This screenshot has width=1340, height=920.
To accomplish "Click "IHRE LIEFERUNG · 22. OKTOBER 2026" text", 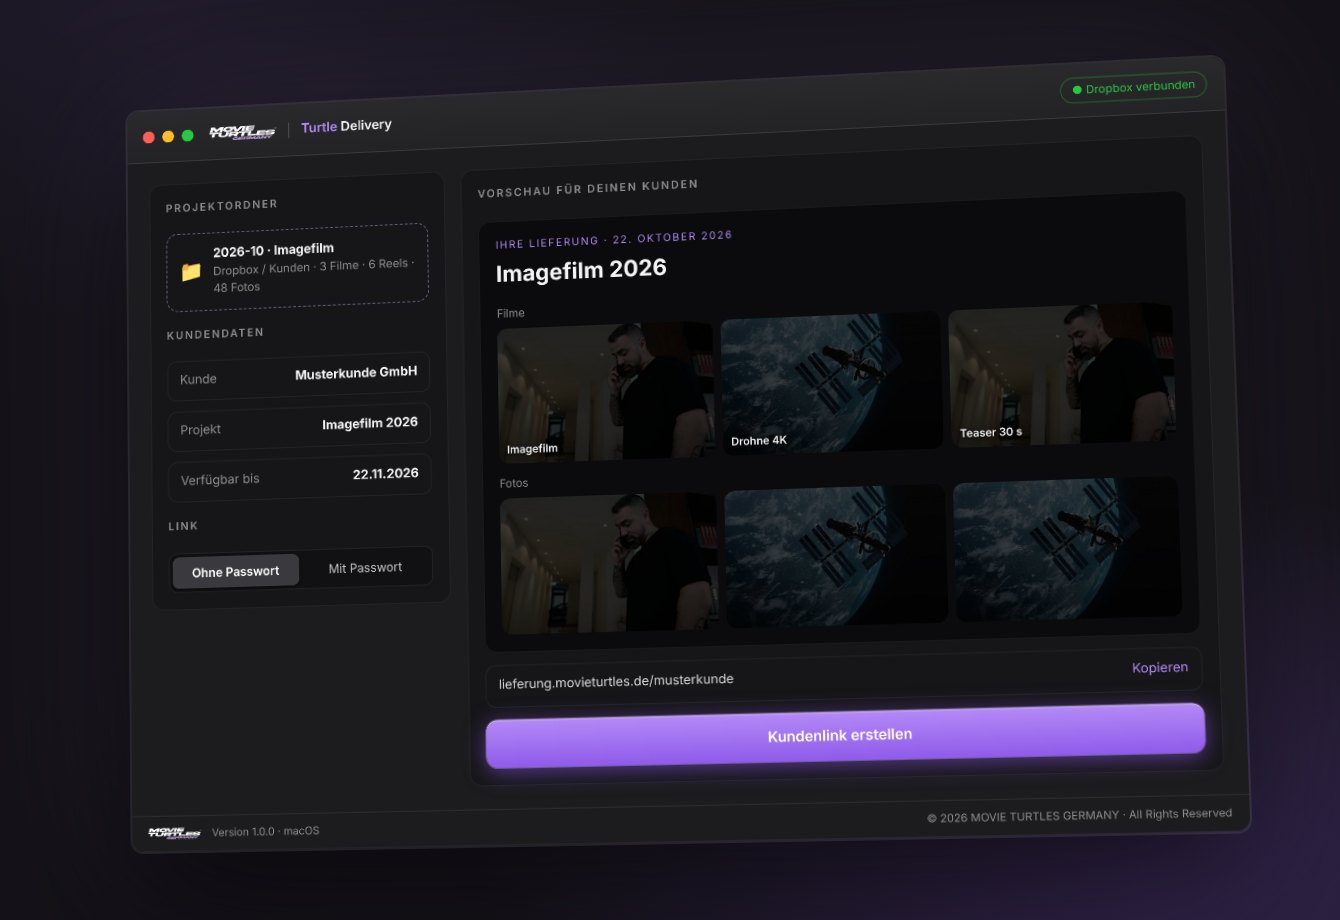I will [614, 239].
